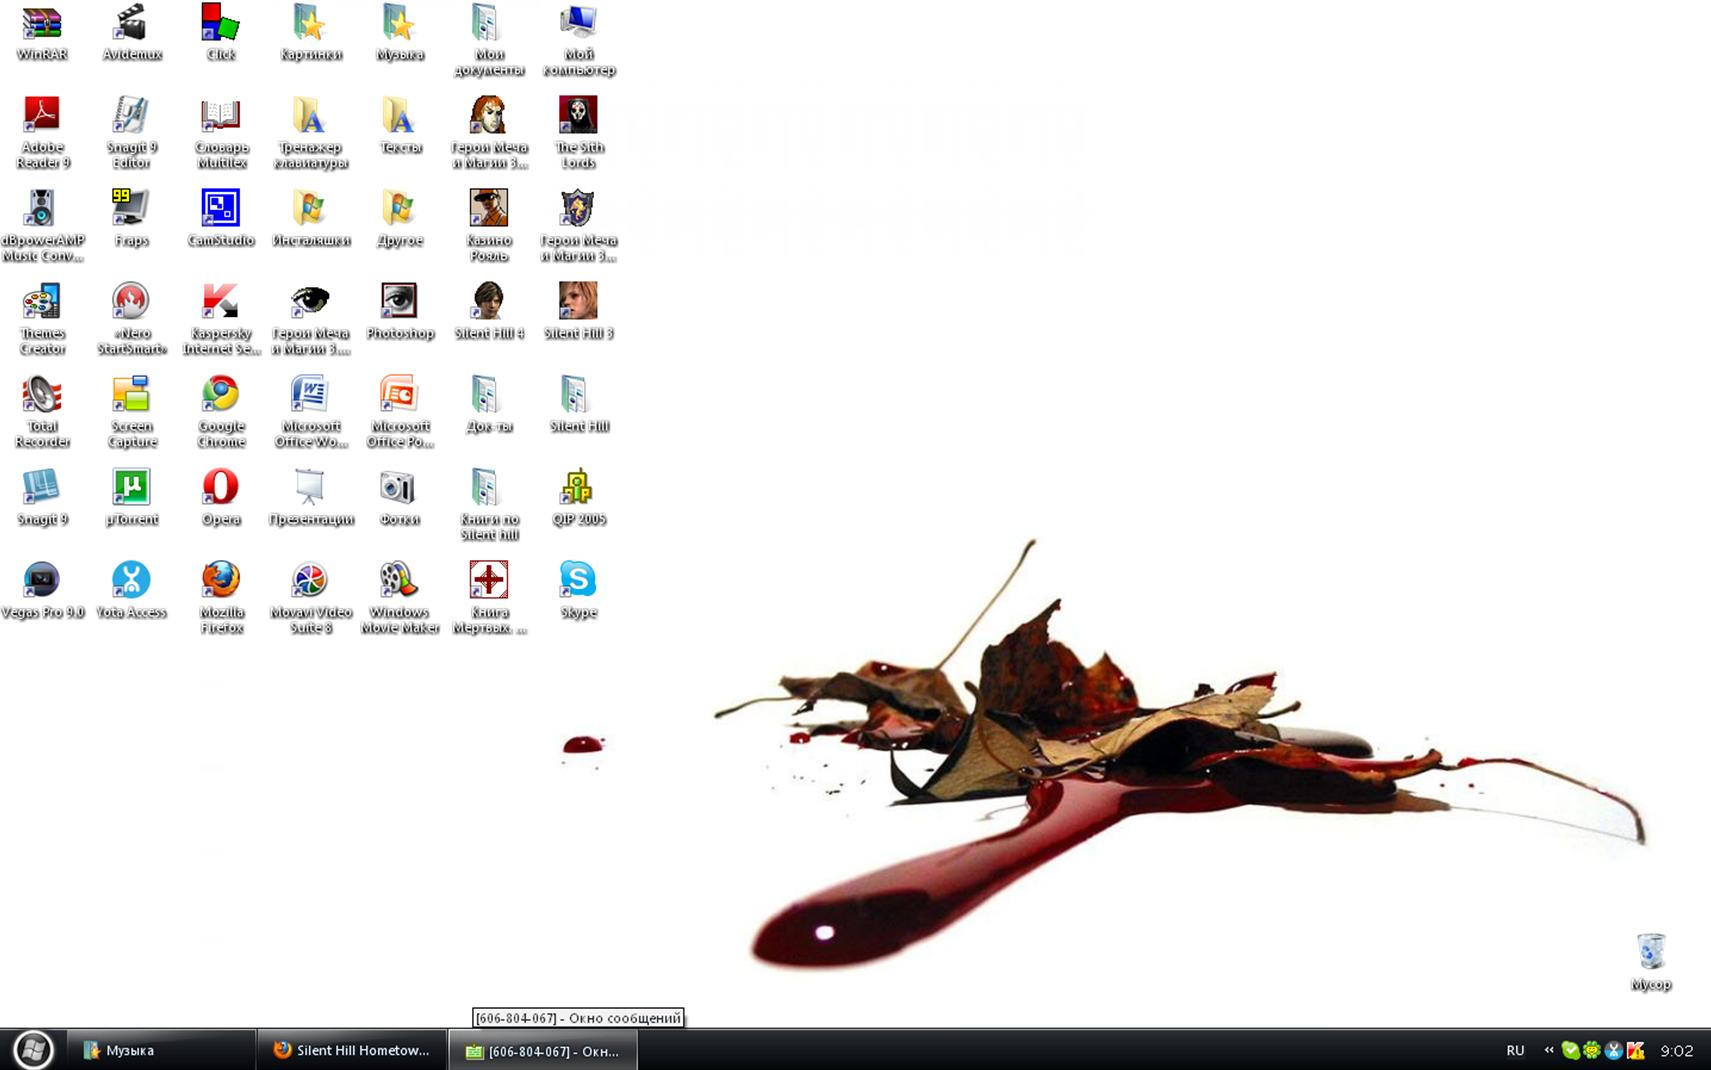The image size is (1711, 1070).
Task: Click the Opera browser icon
Action: coord(220,488)
